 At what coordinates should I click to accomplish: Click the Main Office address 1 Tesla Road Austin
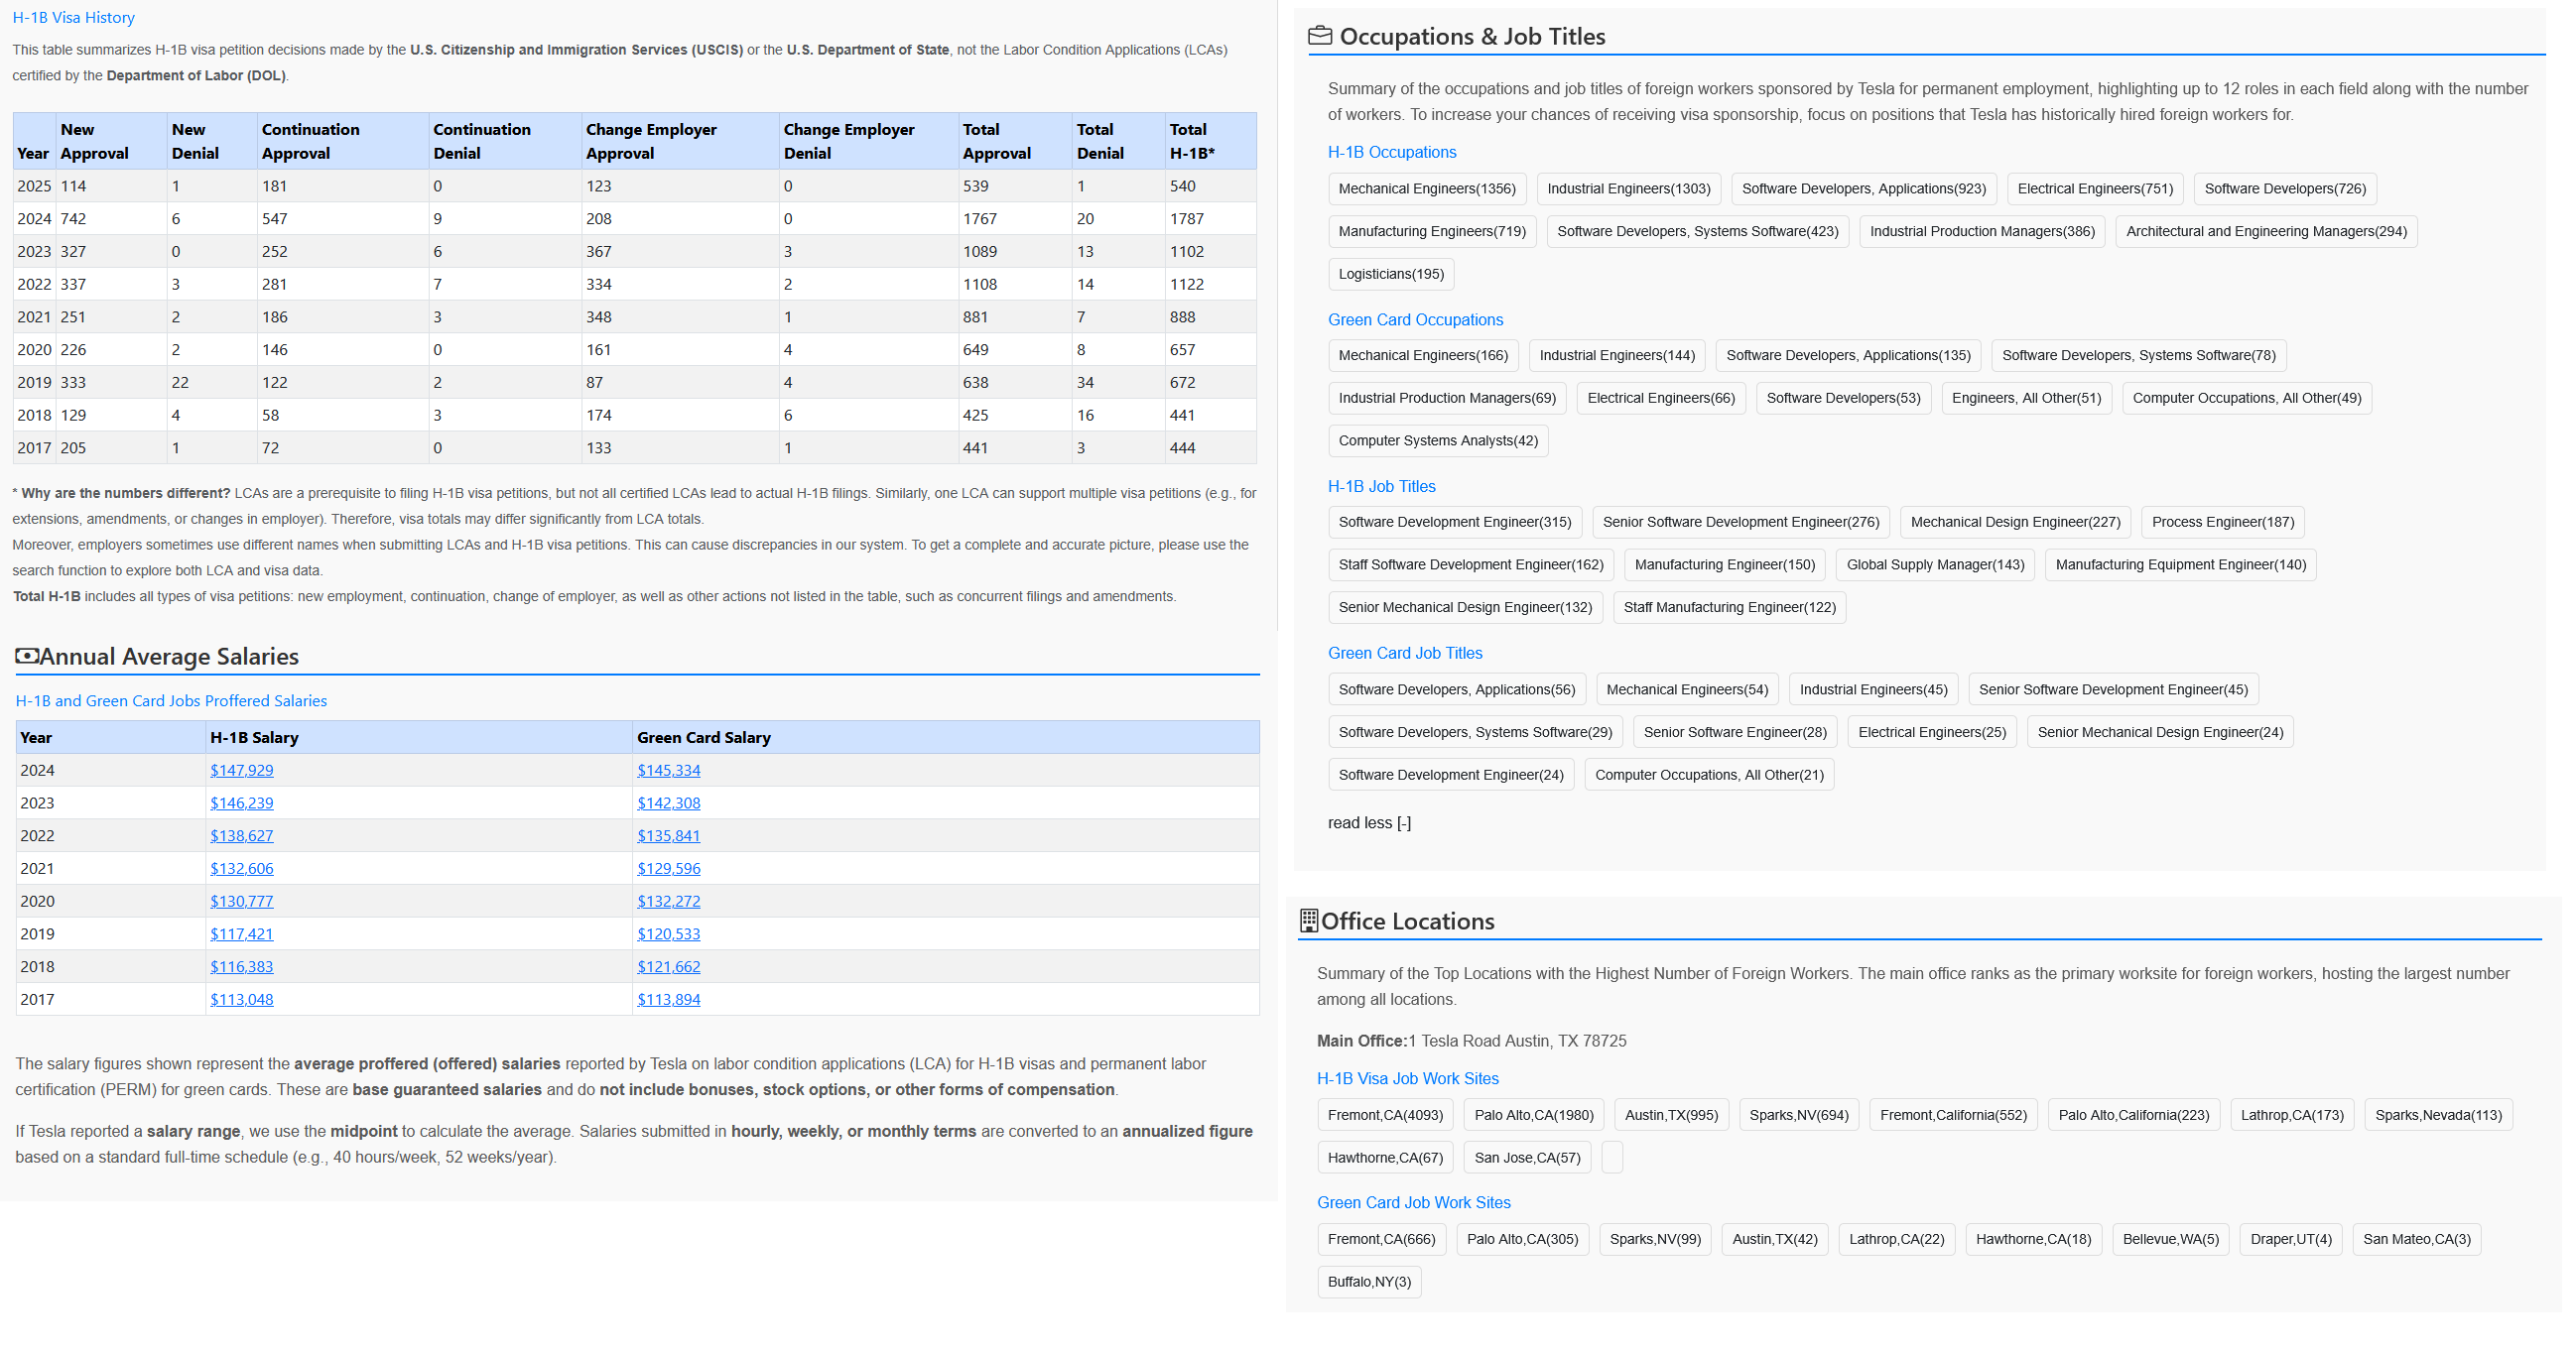click(x=1517, y=1041)
